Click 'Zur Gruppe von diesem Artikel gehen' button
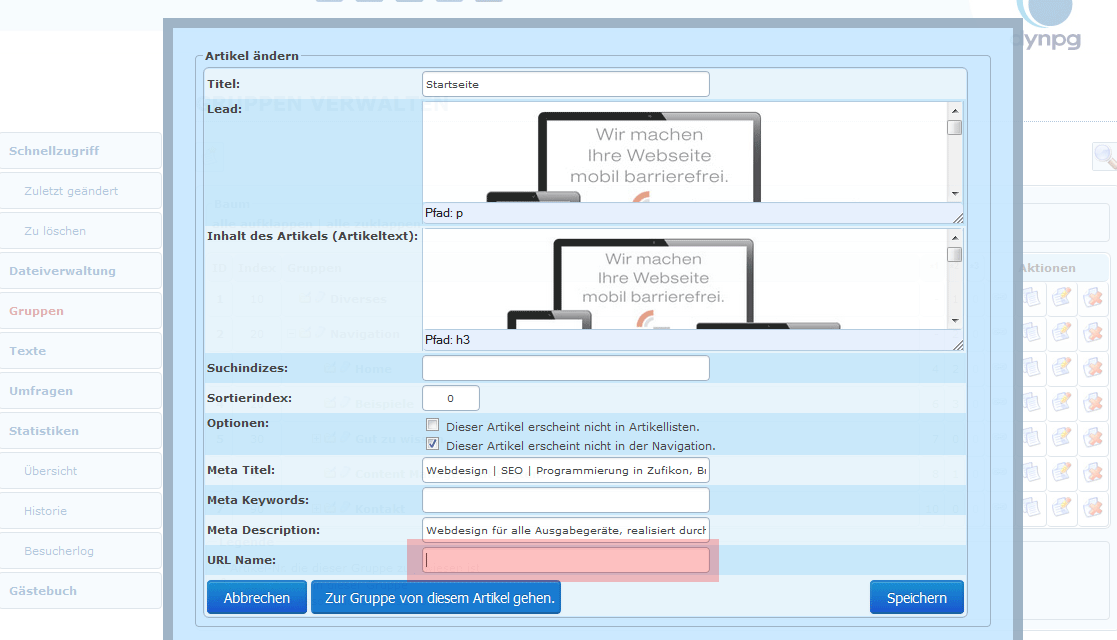 tap(435, 598)
